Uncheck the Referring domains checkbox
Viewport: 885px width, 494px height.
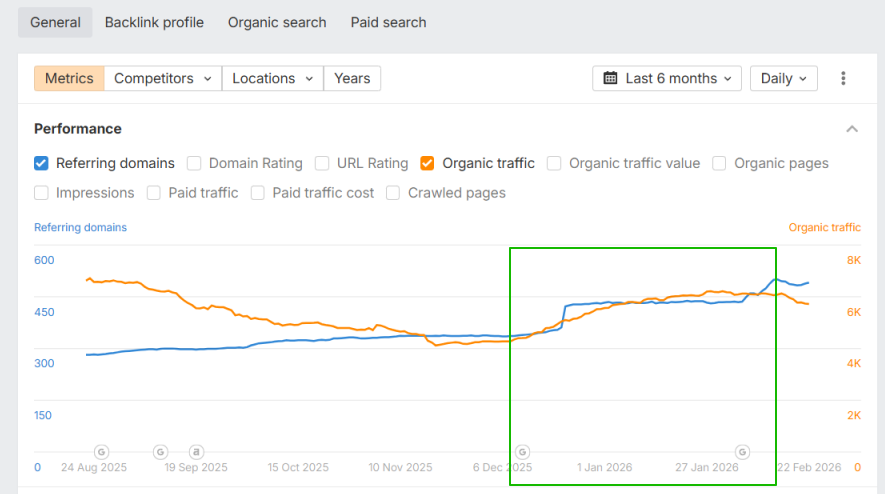point(41,163)
